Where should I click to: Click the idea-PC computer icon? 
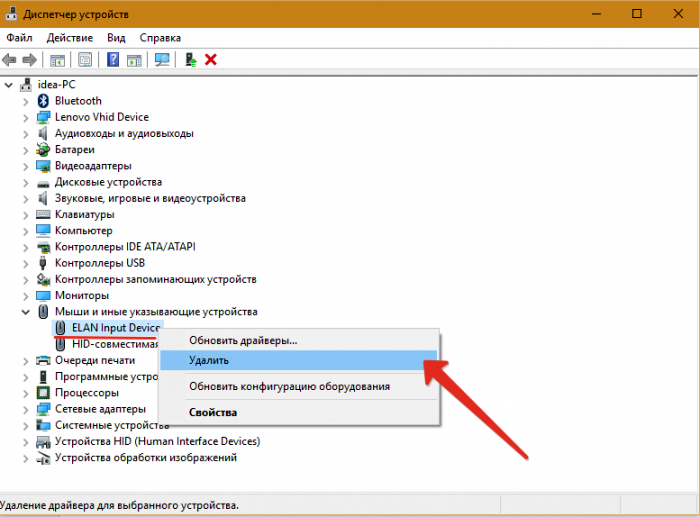26,85
